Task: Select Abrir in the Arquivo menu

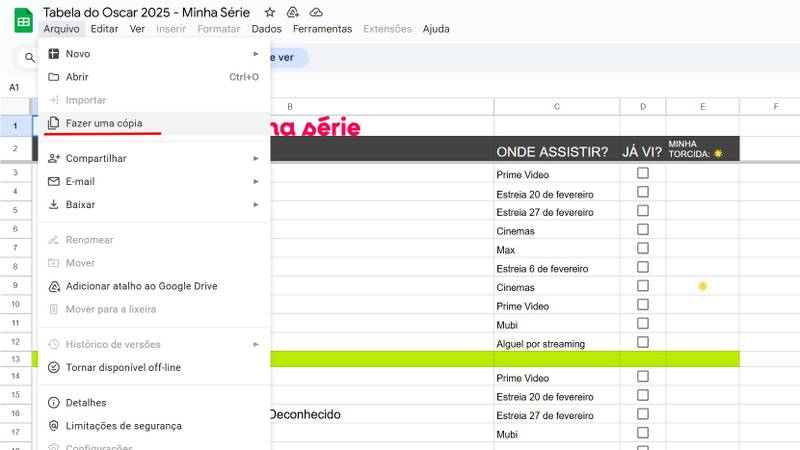Action: point(154,77)
